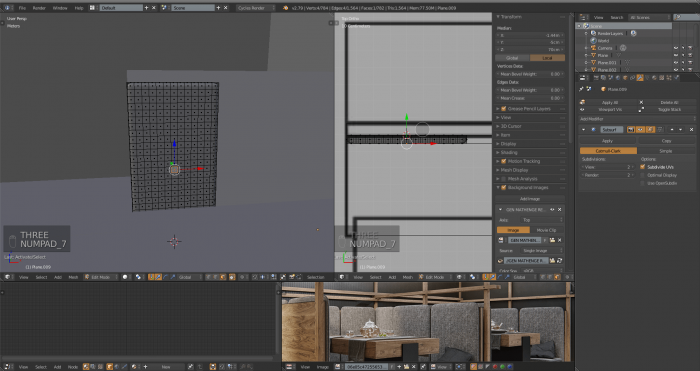Open the Edit Mode dropdown in left viewport

(102, 277)
